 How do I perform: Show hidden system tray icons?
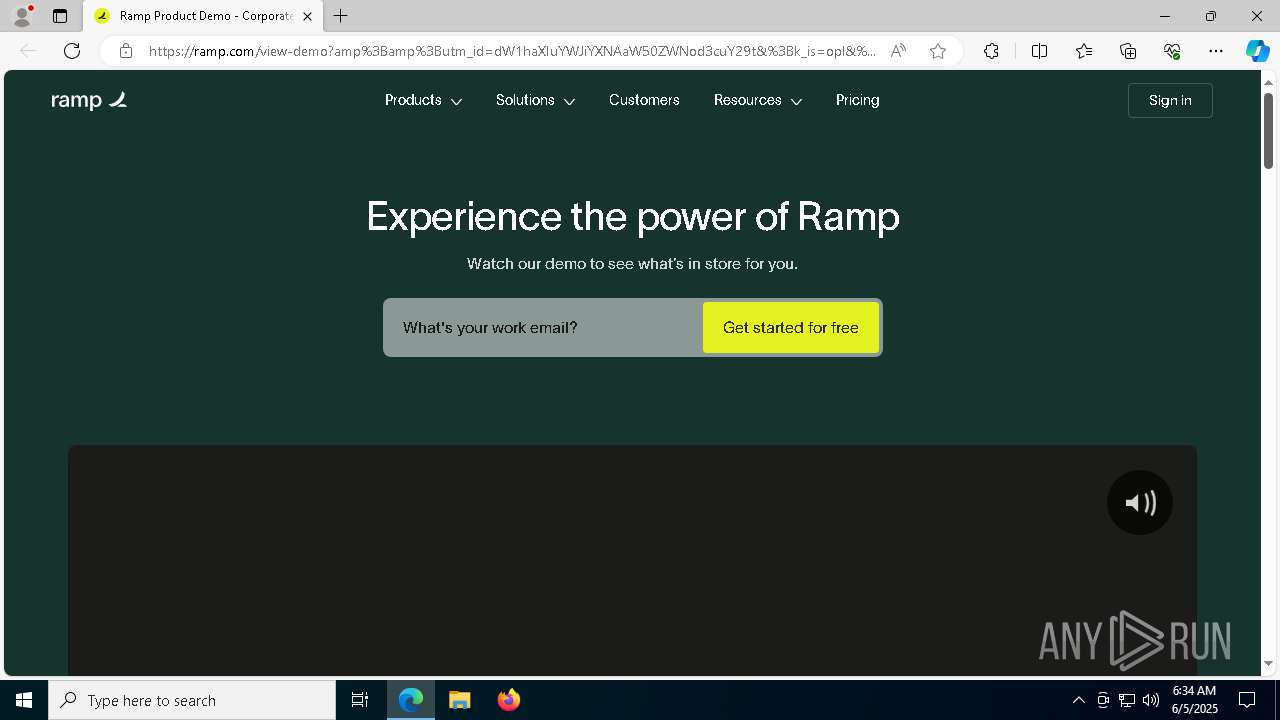coord(1078,700)
